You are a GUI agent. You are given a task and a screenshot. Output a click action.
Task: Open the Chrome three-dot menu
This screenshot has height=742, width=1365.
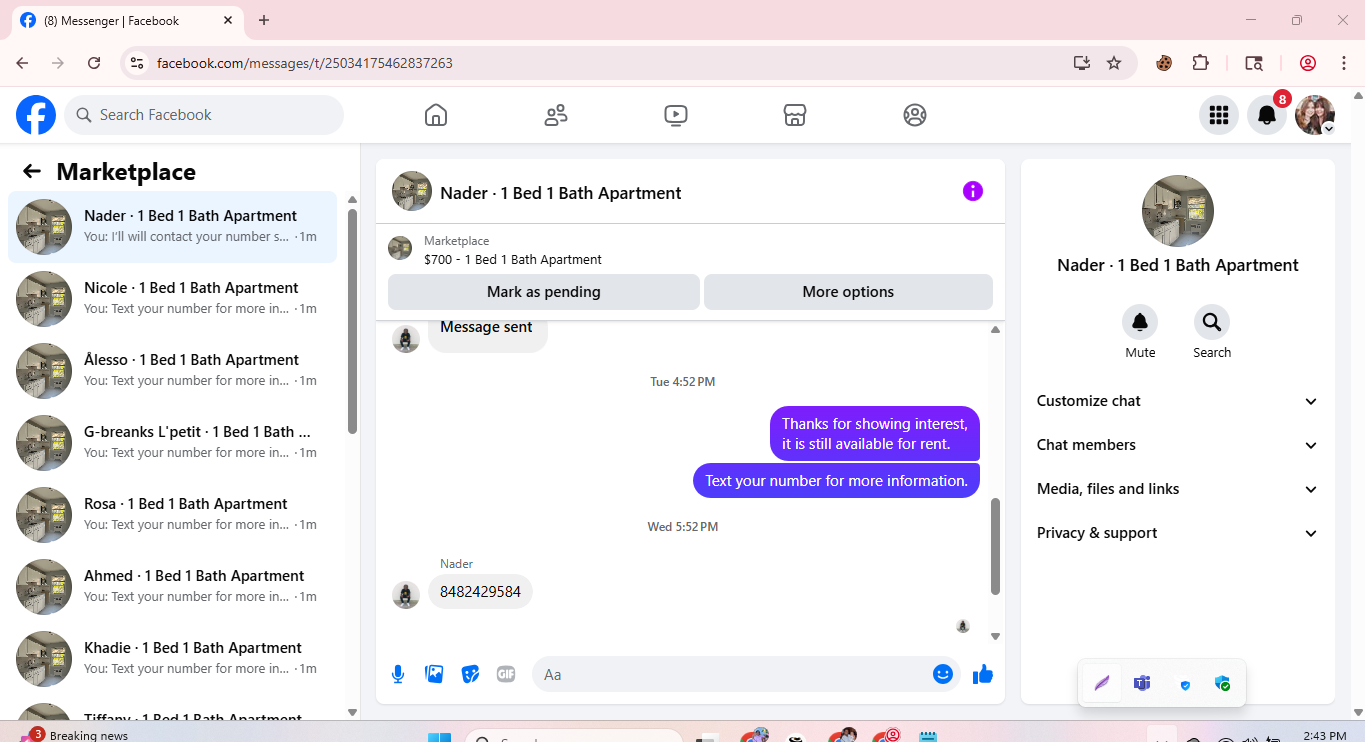[x=1344, y=63]
